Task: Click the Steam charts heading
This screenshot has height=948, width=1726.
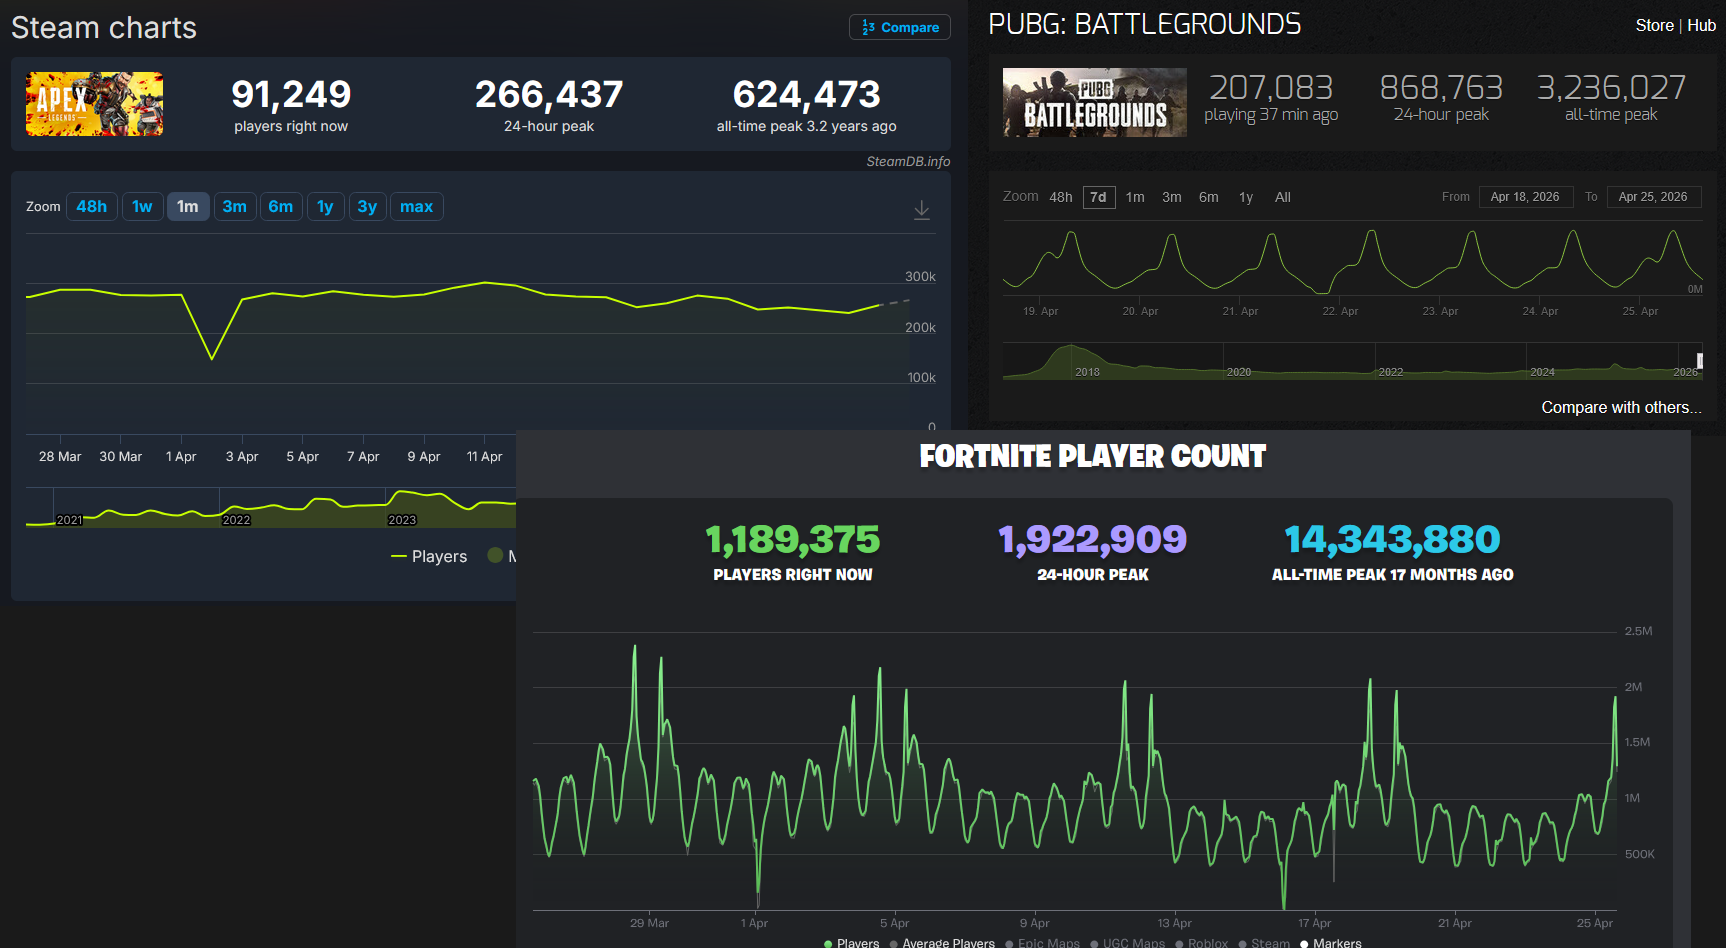Action: click(104, 28)
